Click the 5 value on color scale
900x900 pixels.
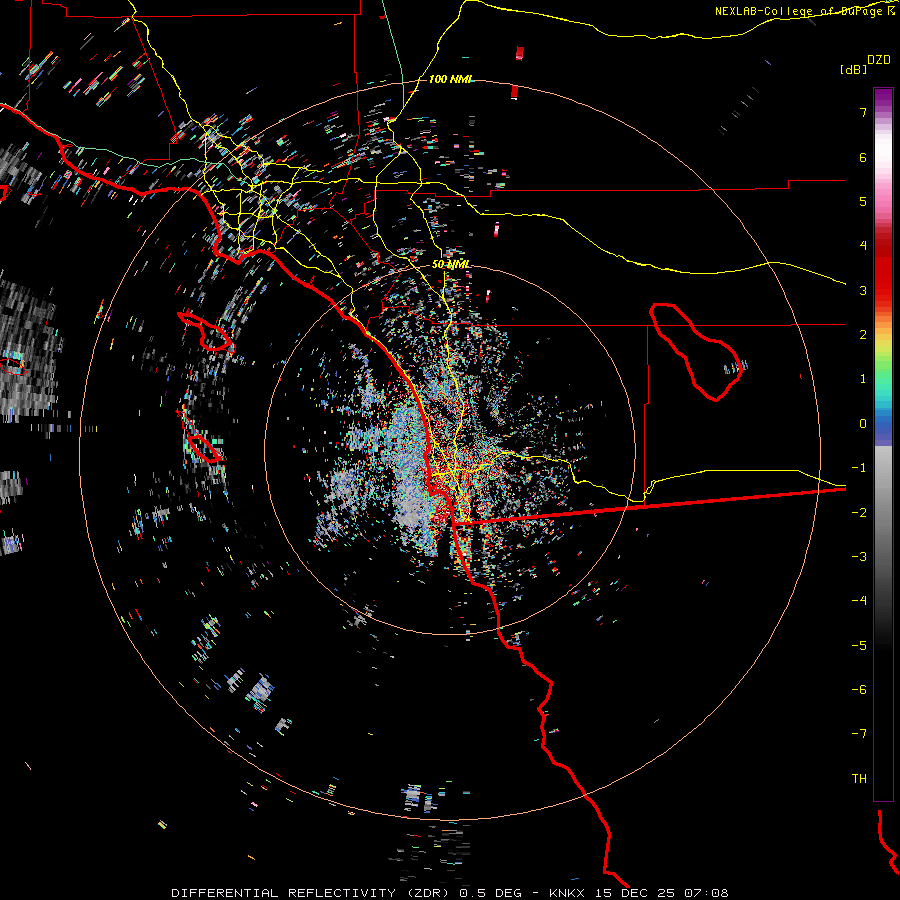tap(863, 201)
